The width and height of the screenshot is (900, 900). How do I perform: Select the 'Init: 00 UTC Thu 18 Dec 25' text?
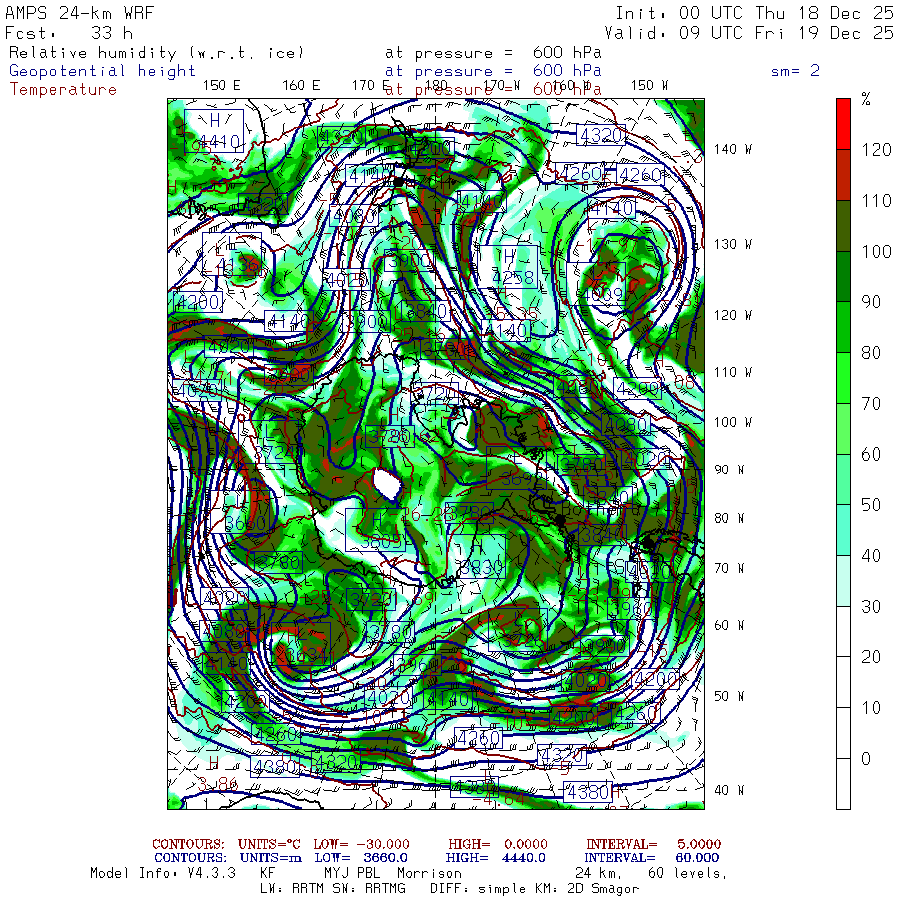click(754, 13)
